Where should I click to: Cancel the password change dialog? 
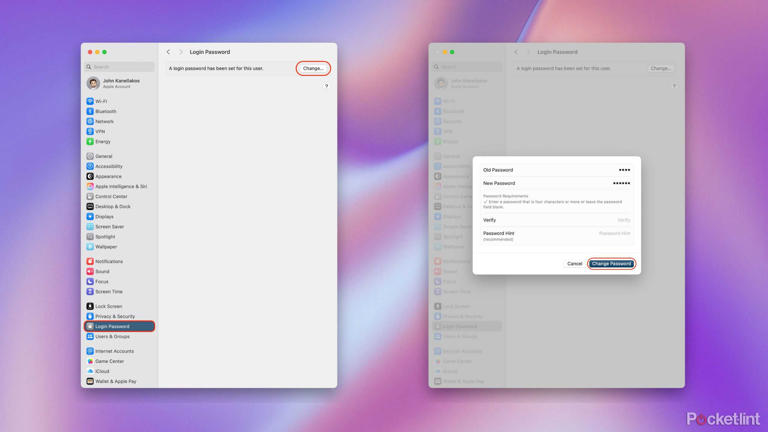coord(574,264)
